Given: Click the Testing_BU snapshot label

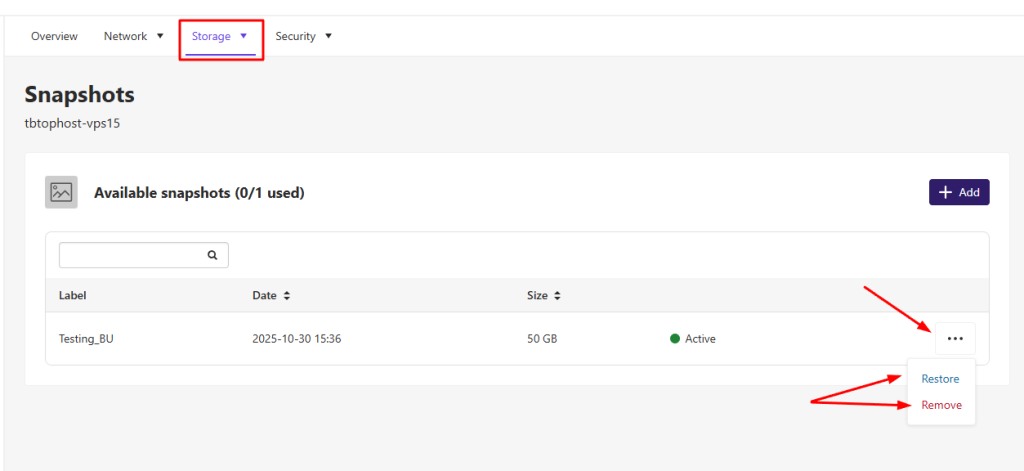Looking at the screenshot, I should point(86,339).
